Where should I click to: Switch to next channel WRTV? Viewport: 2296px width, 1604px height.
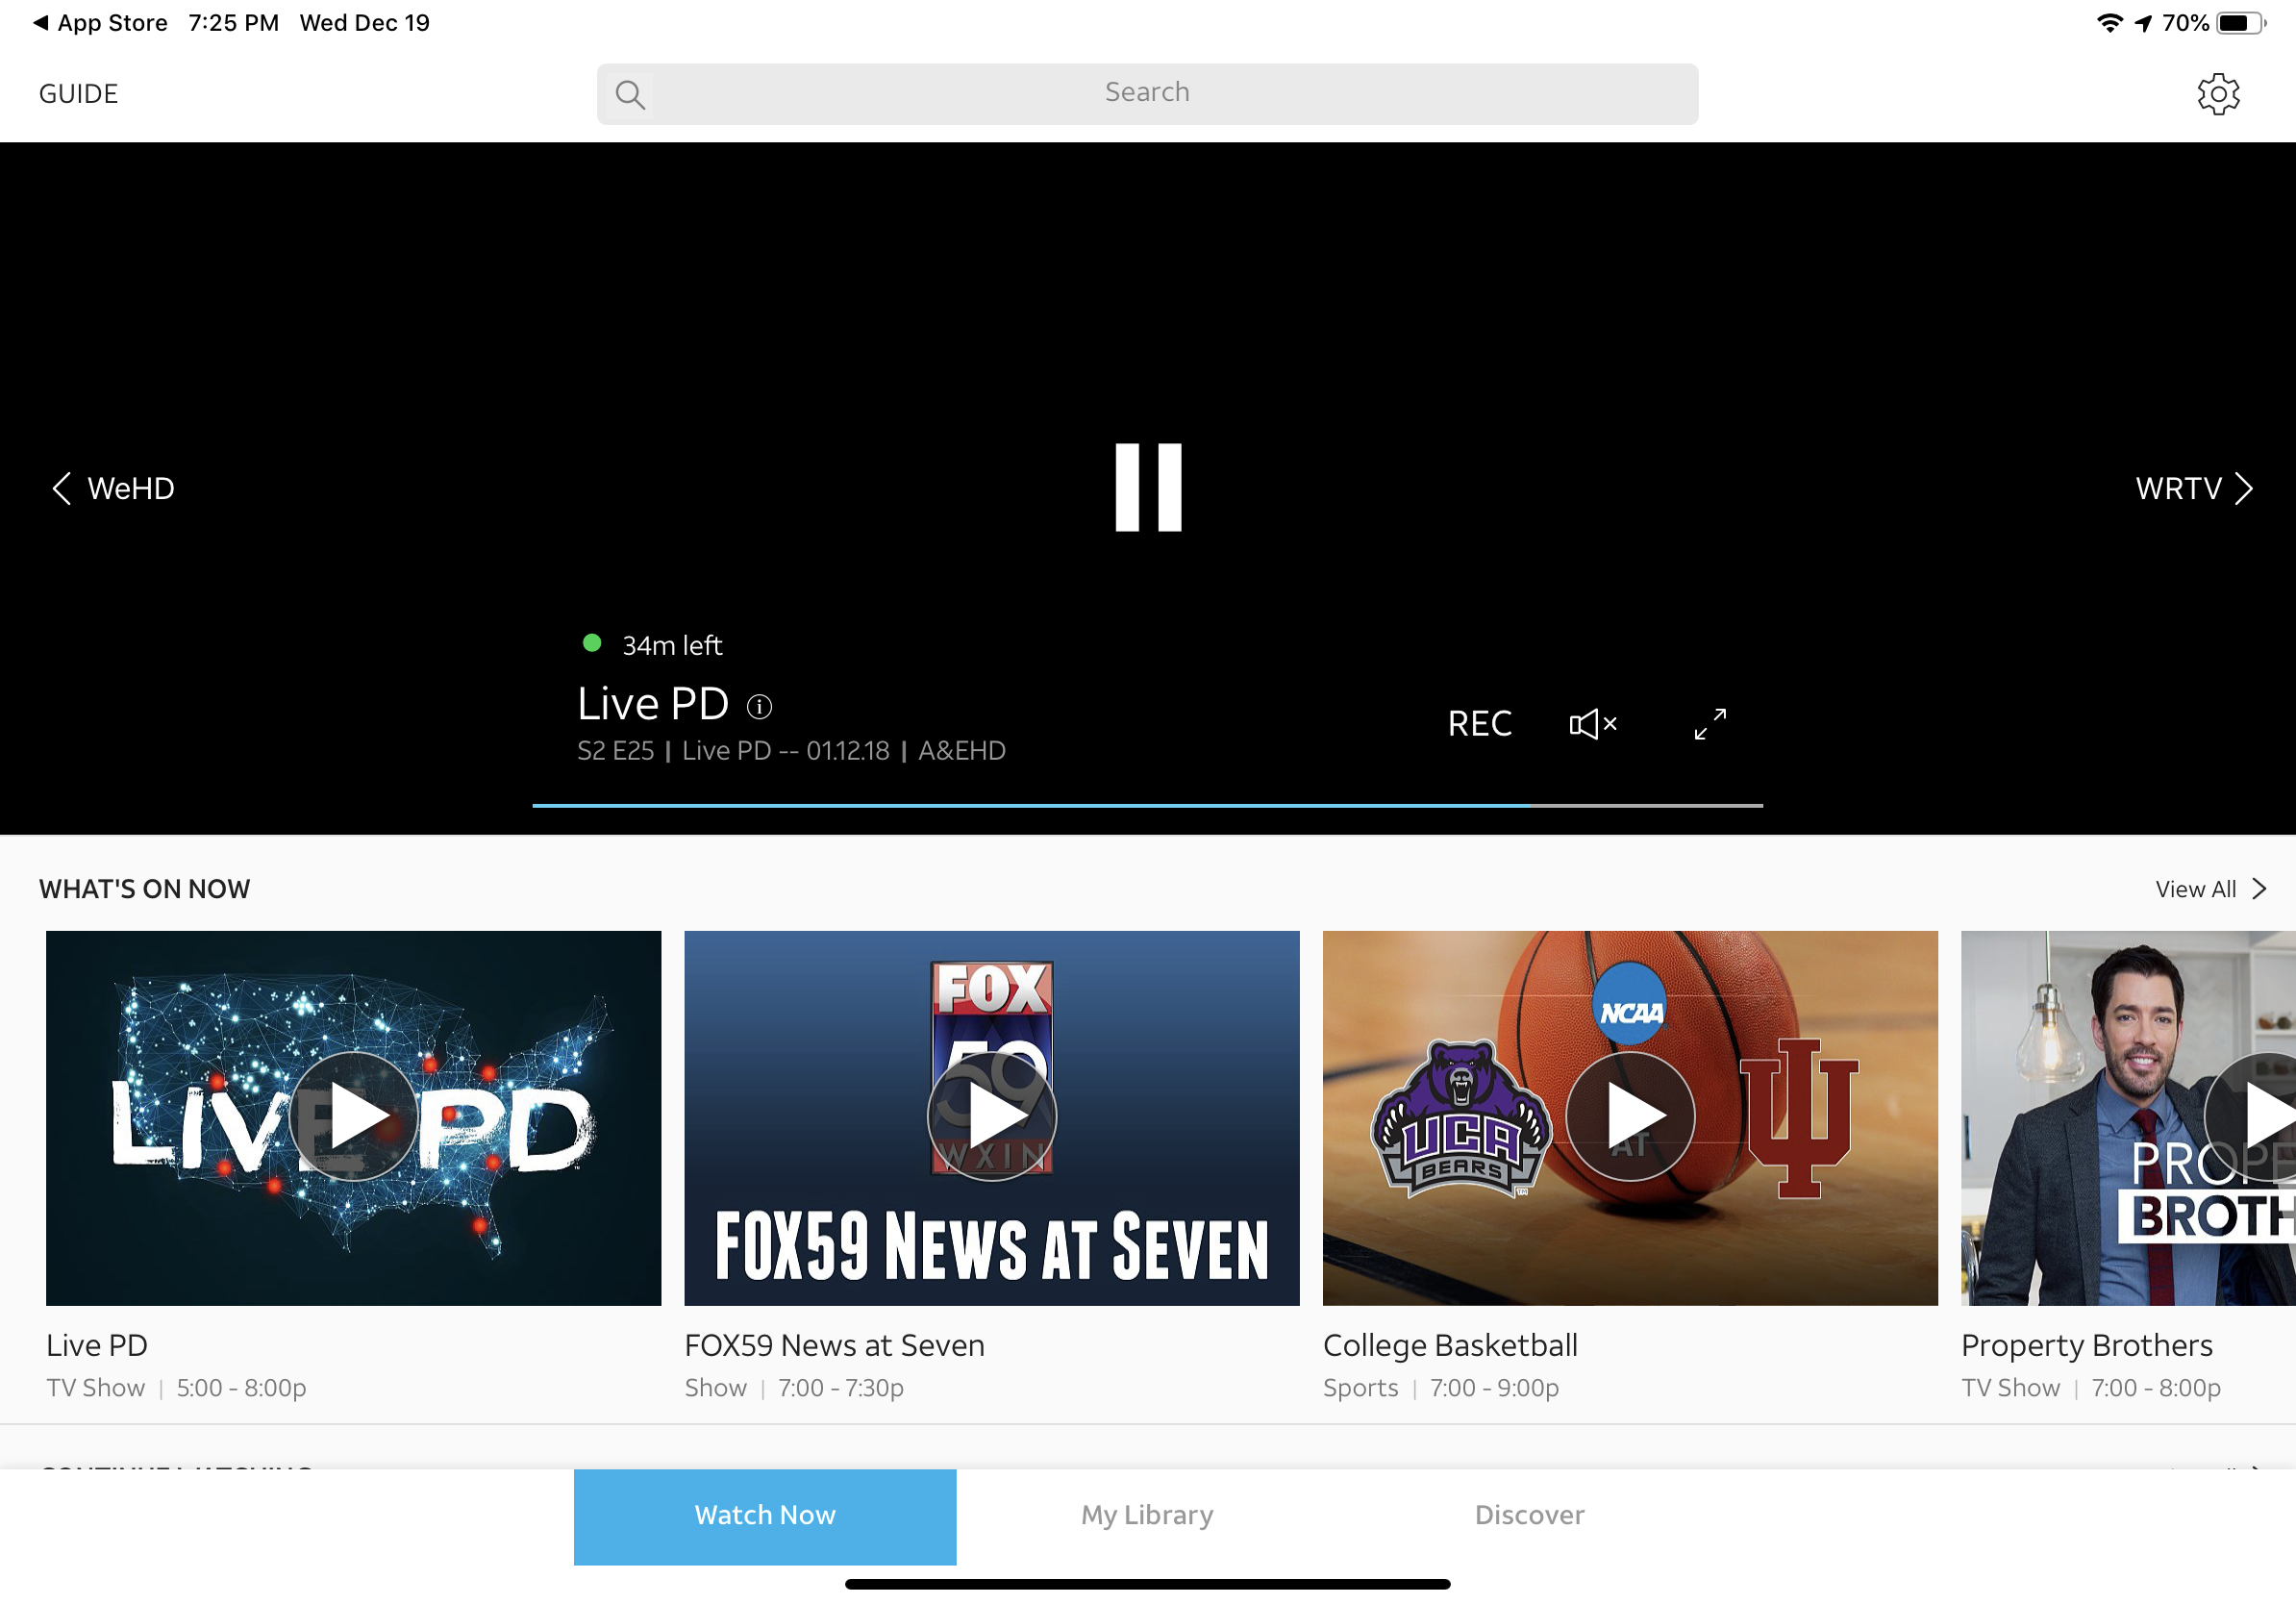click(x=2193, y=488)
